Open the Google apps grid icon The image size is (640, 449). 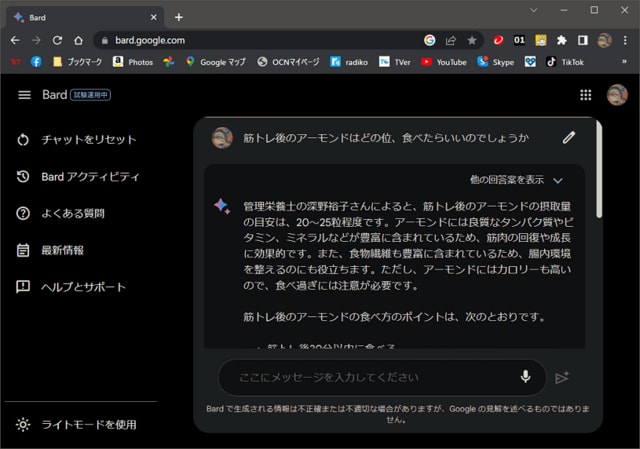[586, 95]
